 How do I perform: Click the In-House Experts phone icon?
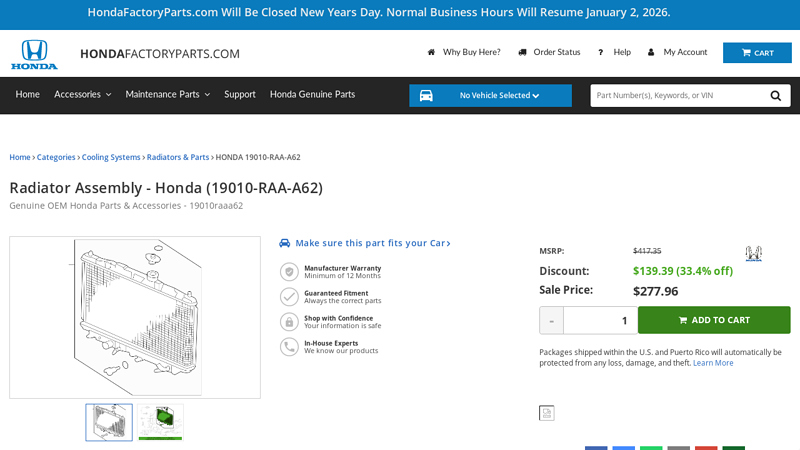point(289,346)
